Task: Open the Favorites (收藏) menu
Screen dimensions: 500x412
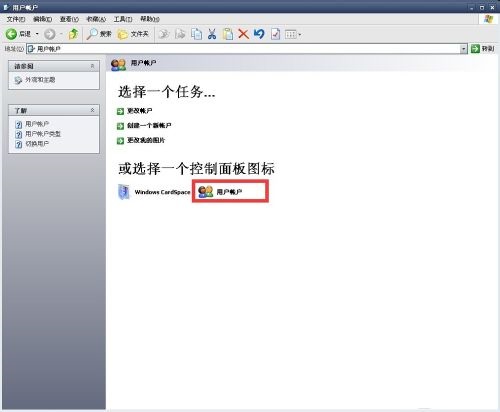Action: [x=96, y=19]
